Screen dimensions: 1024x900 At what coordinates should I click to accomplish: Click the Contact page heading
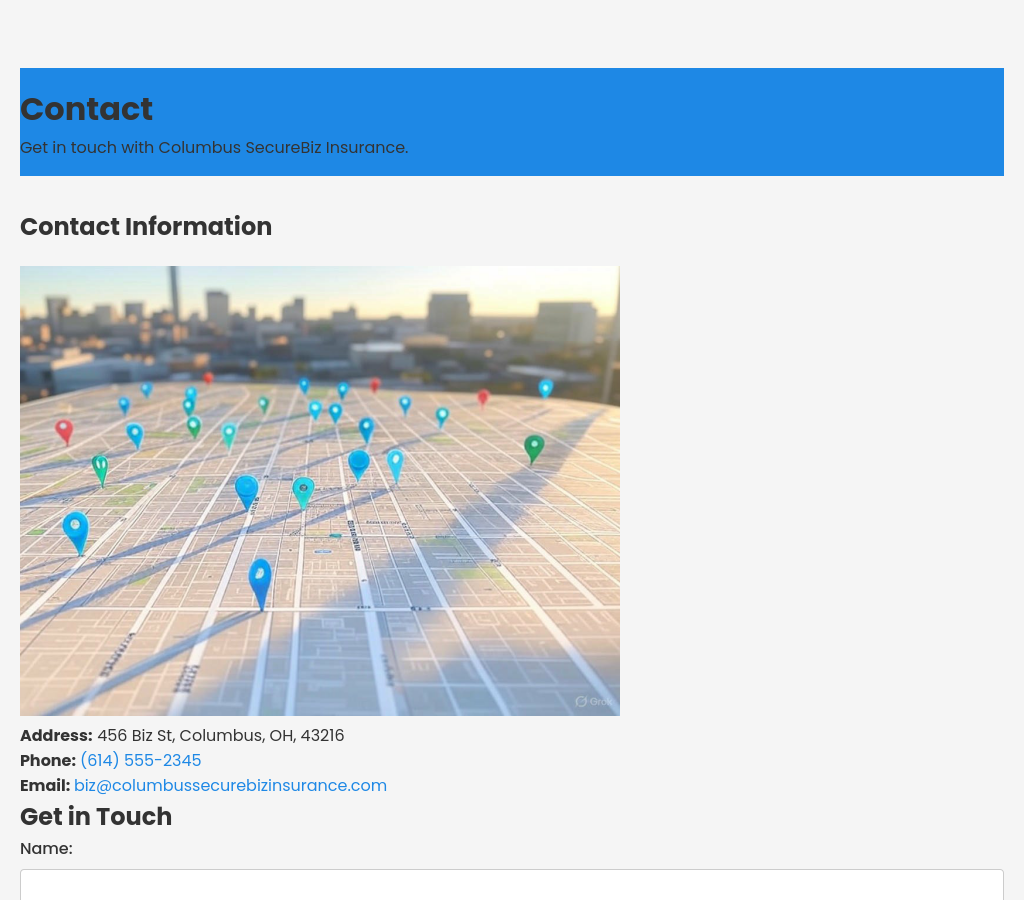(x=86, y=109)
